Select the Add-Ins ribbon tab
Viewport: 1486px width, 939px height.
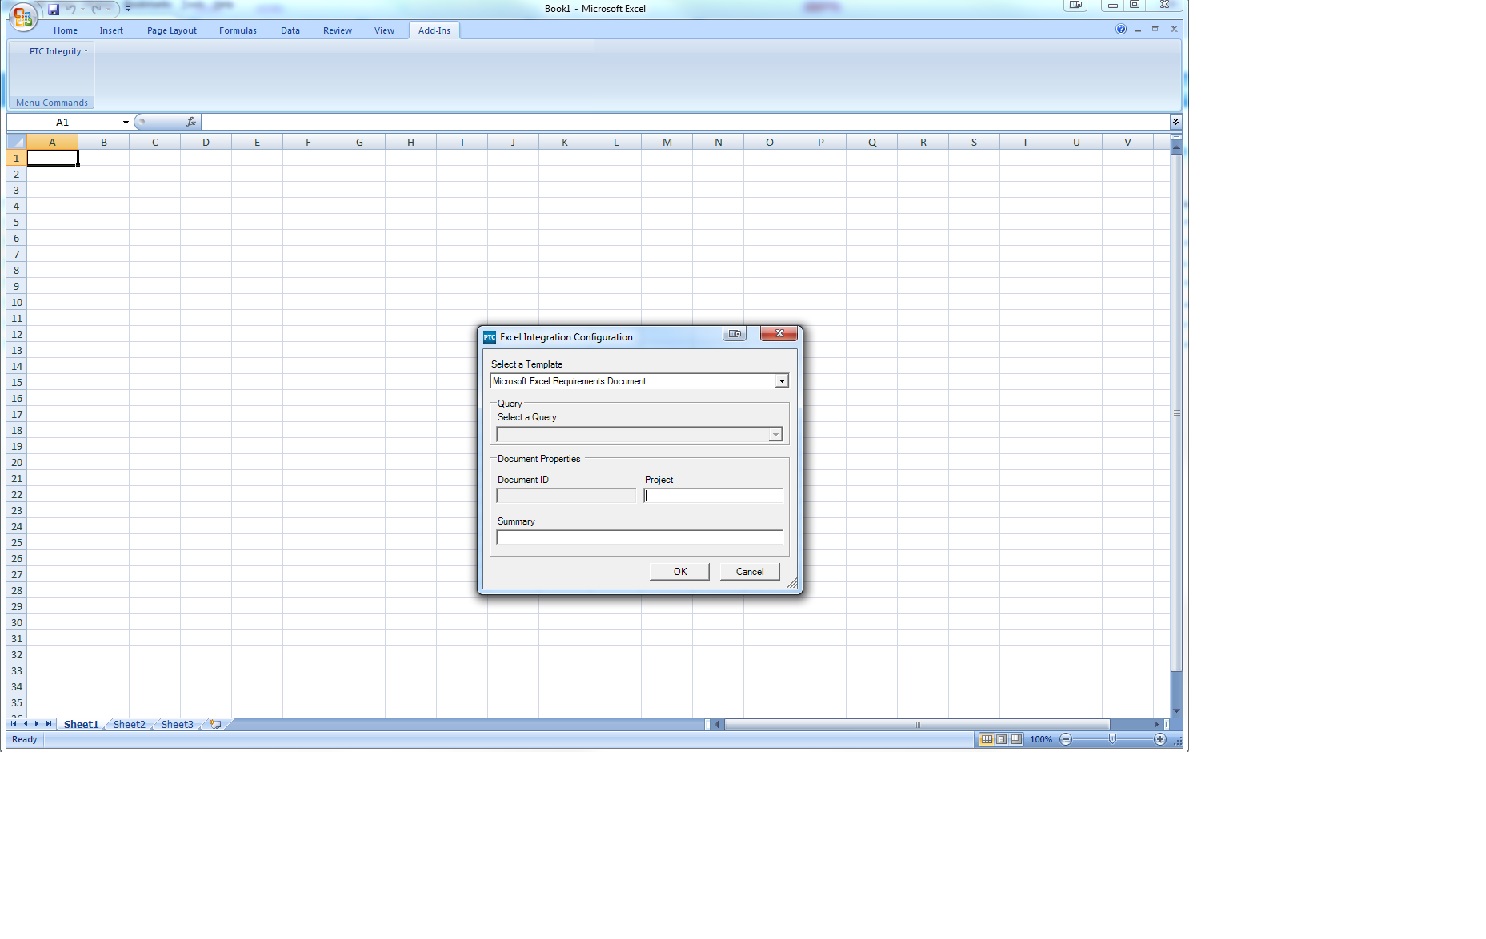(x=434, y=30)
